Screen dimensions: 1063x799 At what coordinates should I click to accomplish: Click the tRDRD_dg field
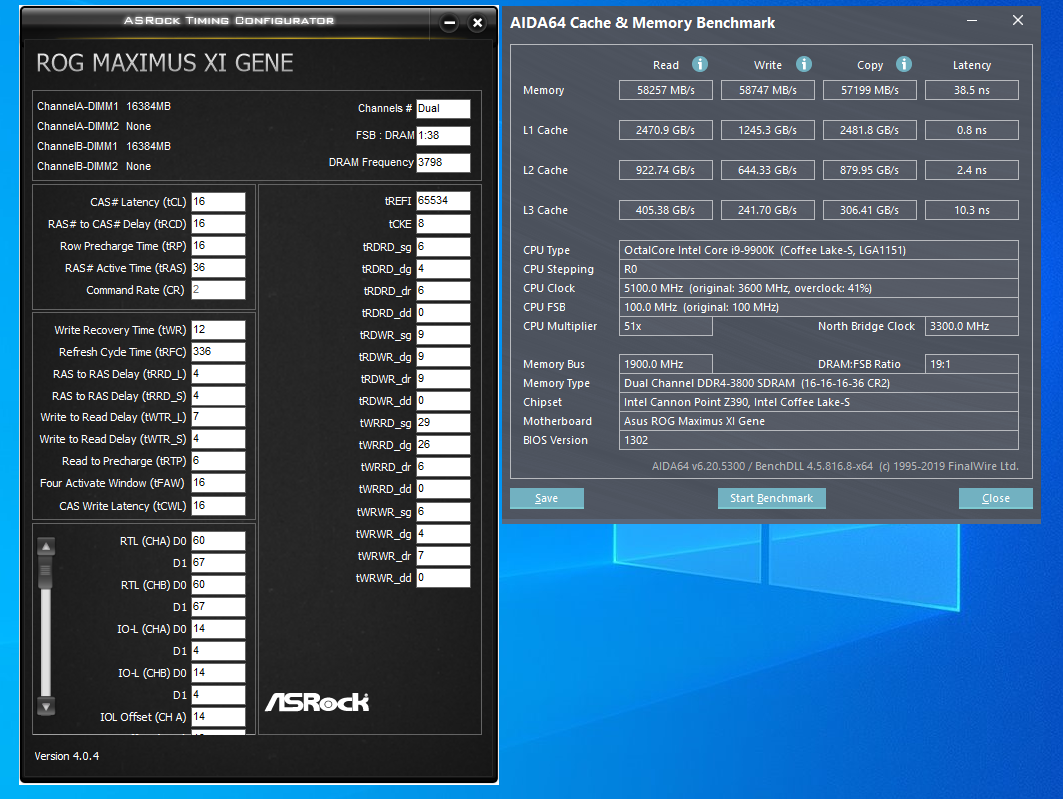(443, 269)
